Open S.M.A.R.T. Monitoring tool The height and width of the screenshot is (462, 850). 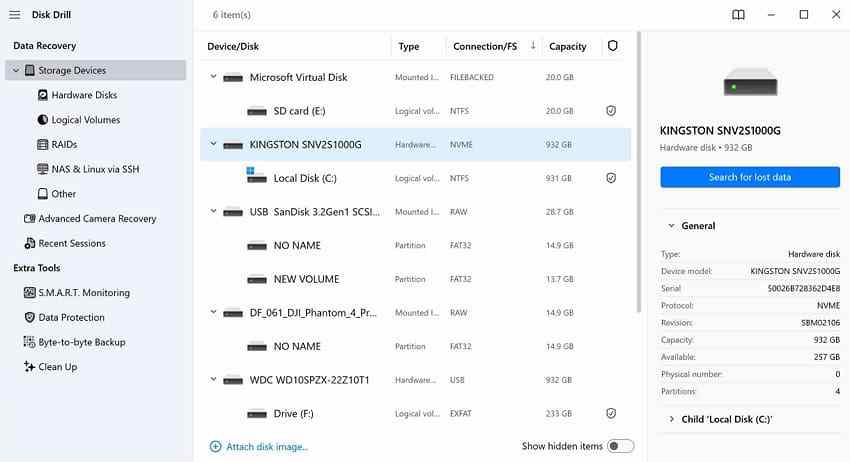coord(84,293)
